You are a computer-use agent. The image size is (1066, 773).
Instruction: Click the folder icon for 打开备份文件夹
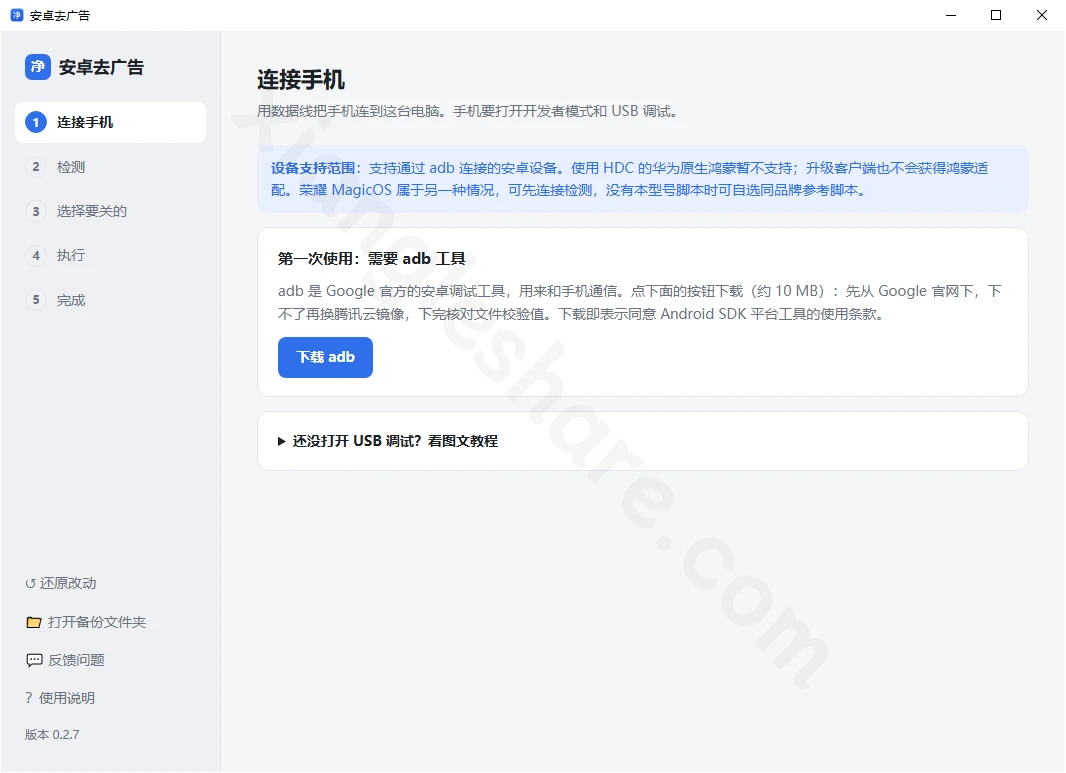tap(34, 622)
